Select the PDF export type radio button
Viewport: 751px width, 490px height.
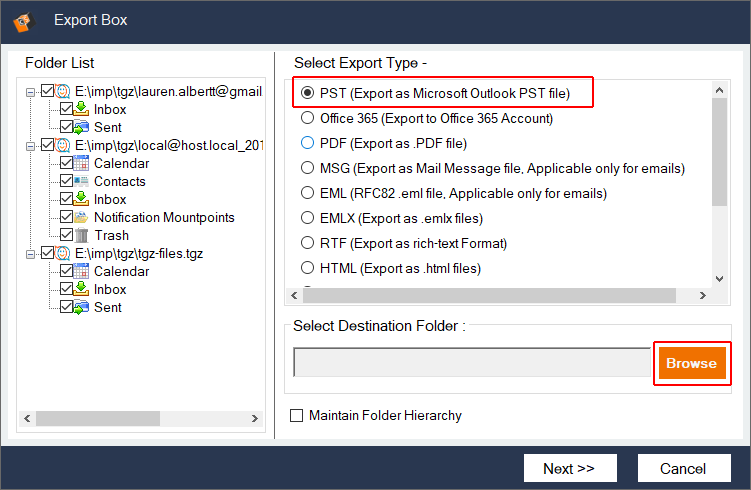[308, 143]
